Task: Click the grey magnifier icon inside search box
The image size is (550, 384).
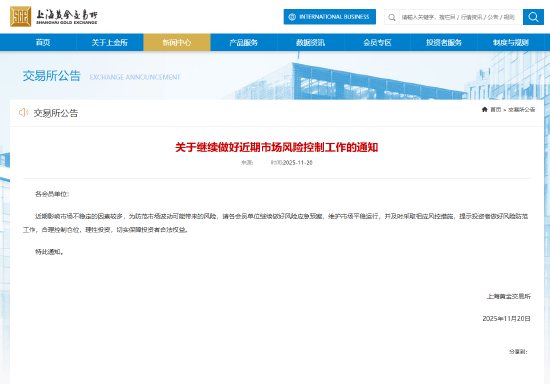Action: pos(392,17)
